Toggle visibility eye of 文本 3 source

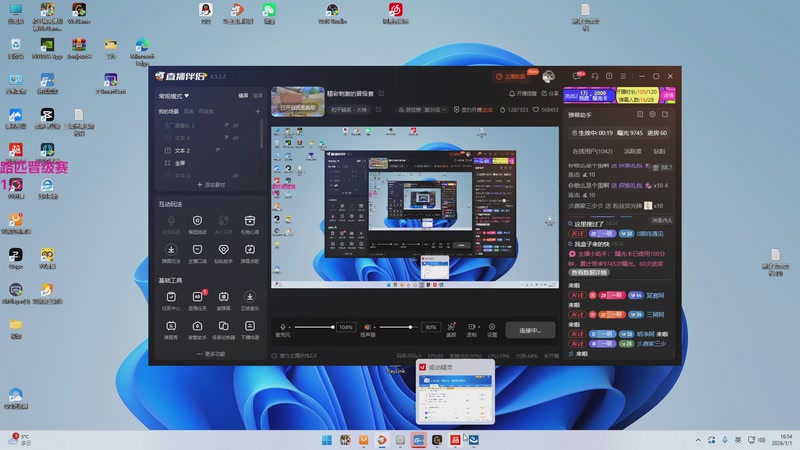point(236,176)
